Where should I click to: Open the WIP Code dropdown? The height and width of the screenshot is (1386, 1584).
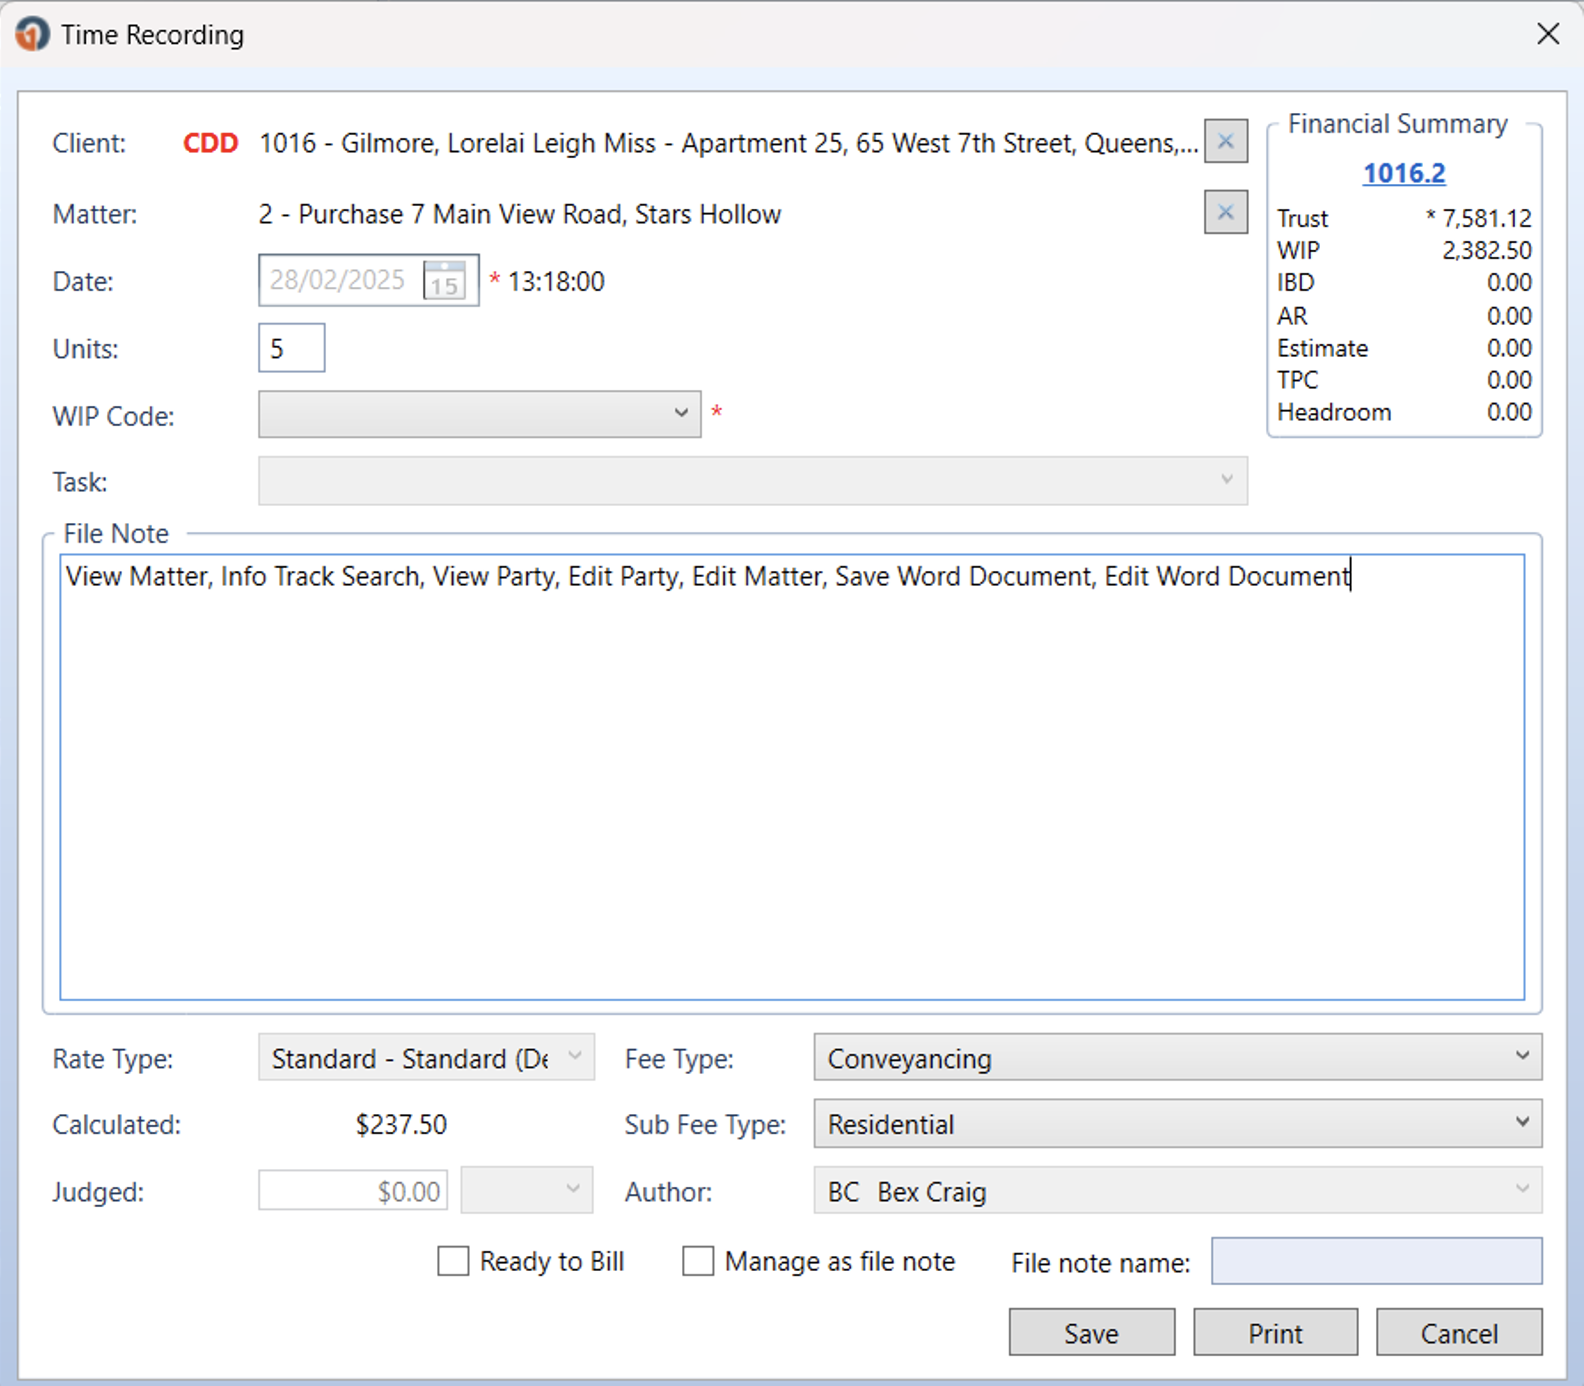[x=480, y=414]
